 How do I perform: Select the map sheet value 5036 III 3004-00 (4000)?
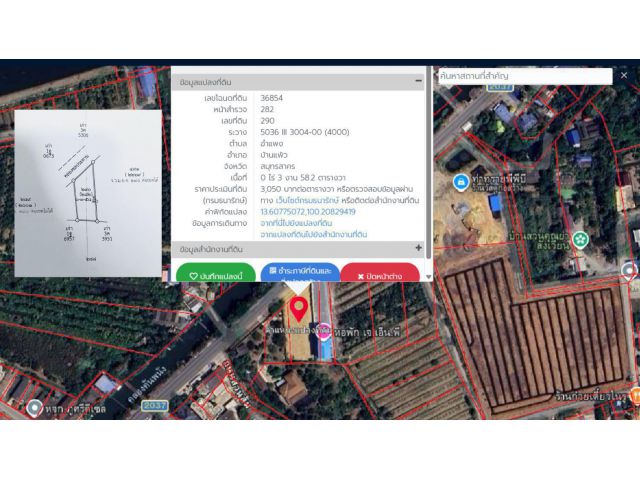tap(305, 132)
